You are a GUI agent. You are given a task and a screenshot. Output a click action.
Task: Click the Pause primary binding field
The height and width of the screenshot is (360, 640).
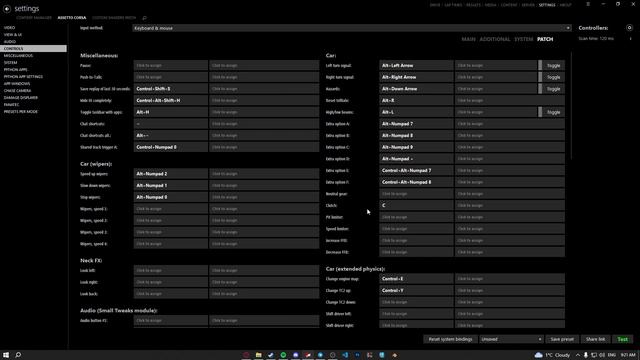[x=171, y=65]
